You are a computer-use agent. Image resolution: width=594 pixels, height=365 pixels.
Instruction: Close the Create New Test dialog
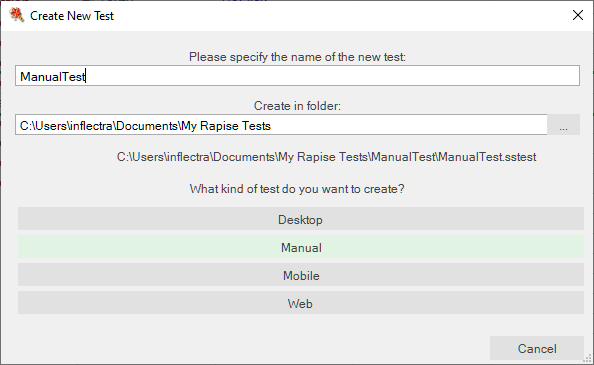pyautogui.click(x=578, y=15)
